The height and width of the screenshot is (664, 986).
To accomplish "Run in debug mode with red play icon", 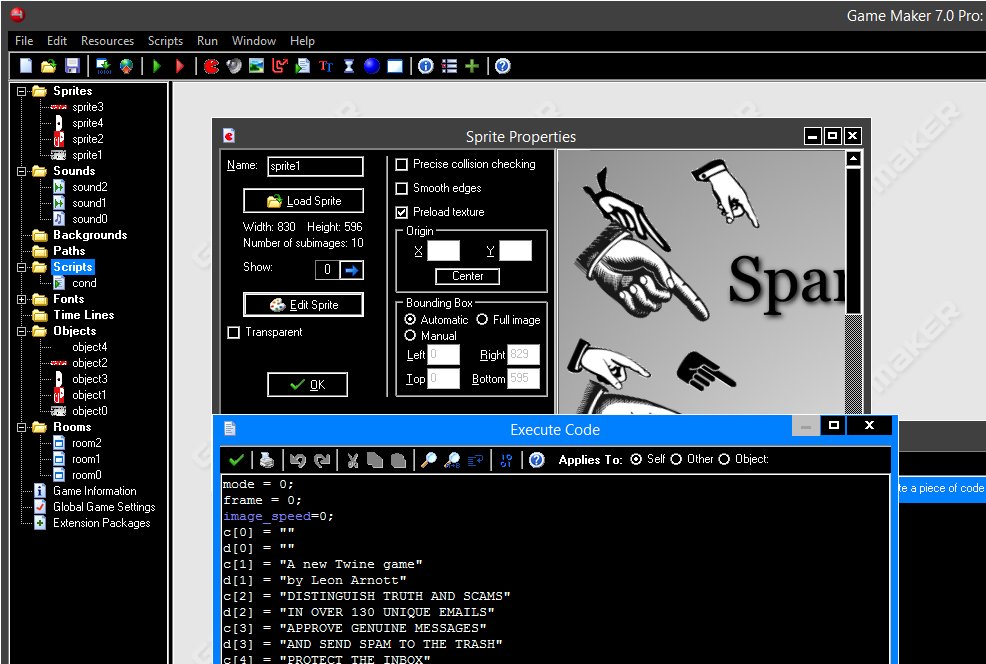I will [180, 66].
